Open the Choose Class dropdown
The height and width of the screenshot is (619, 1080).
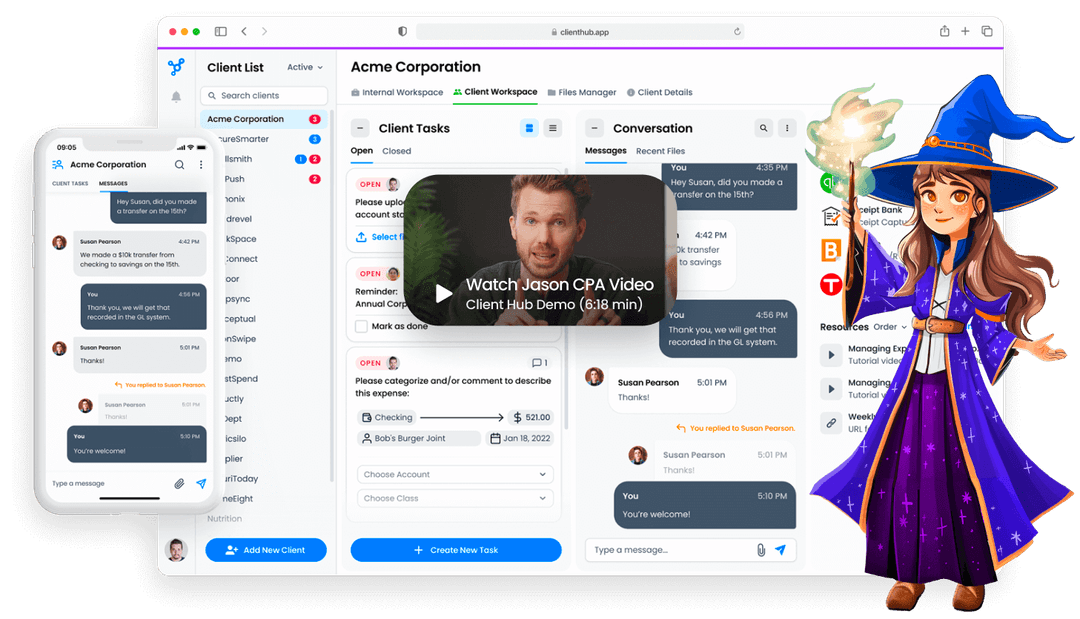click(455, 497)
